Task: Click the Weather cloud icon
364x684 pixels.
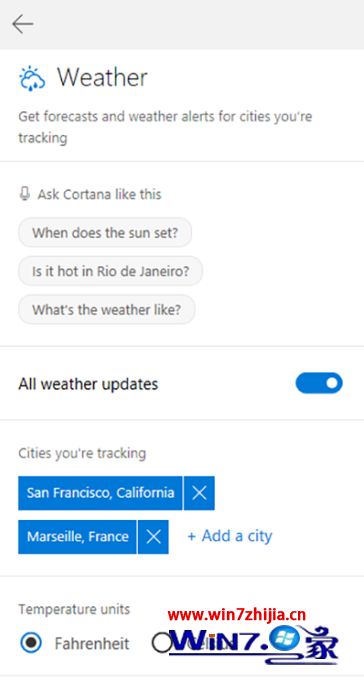Action: 32,79
